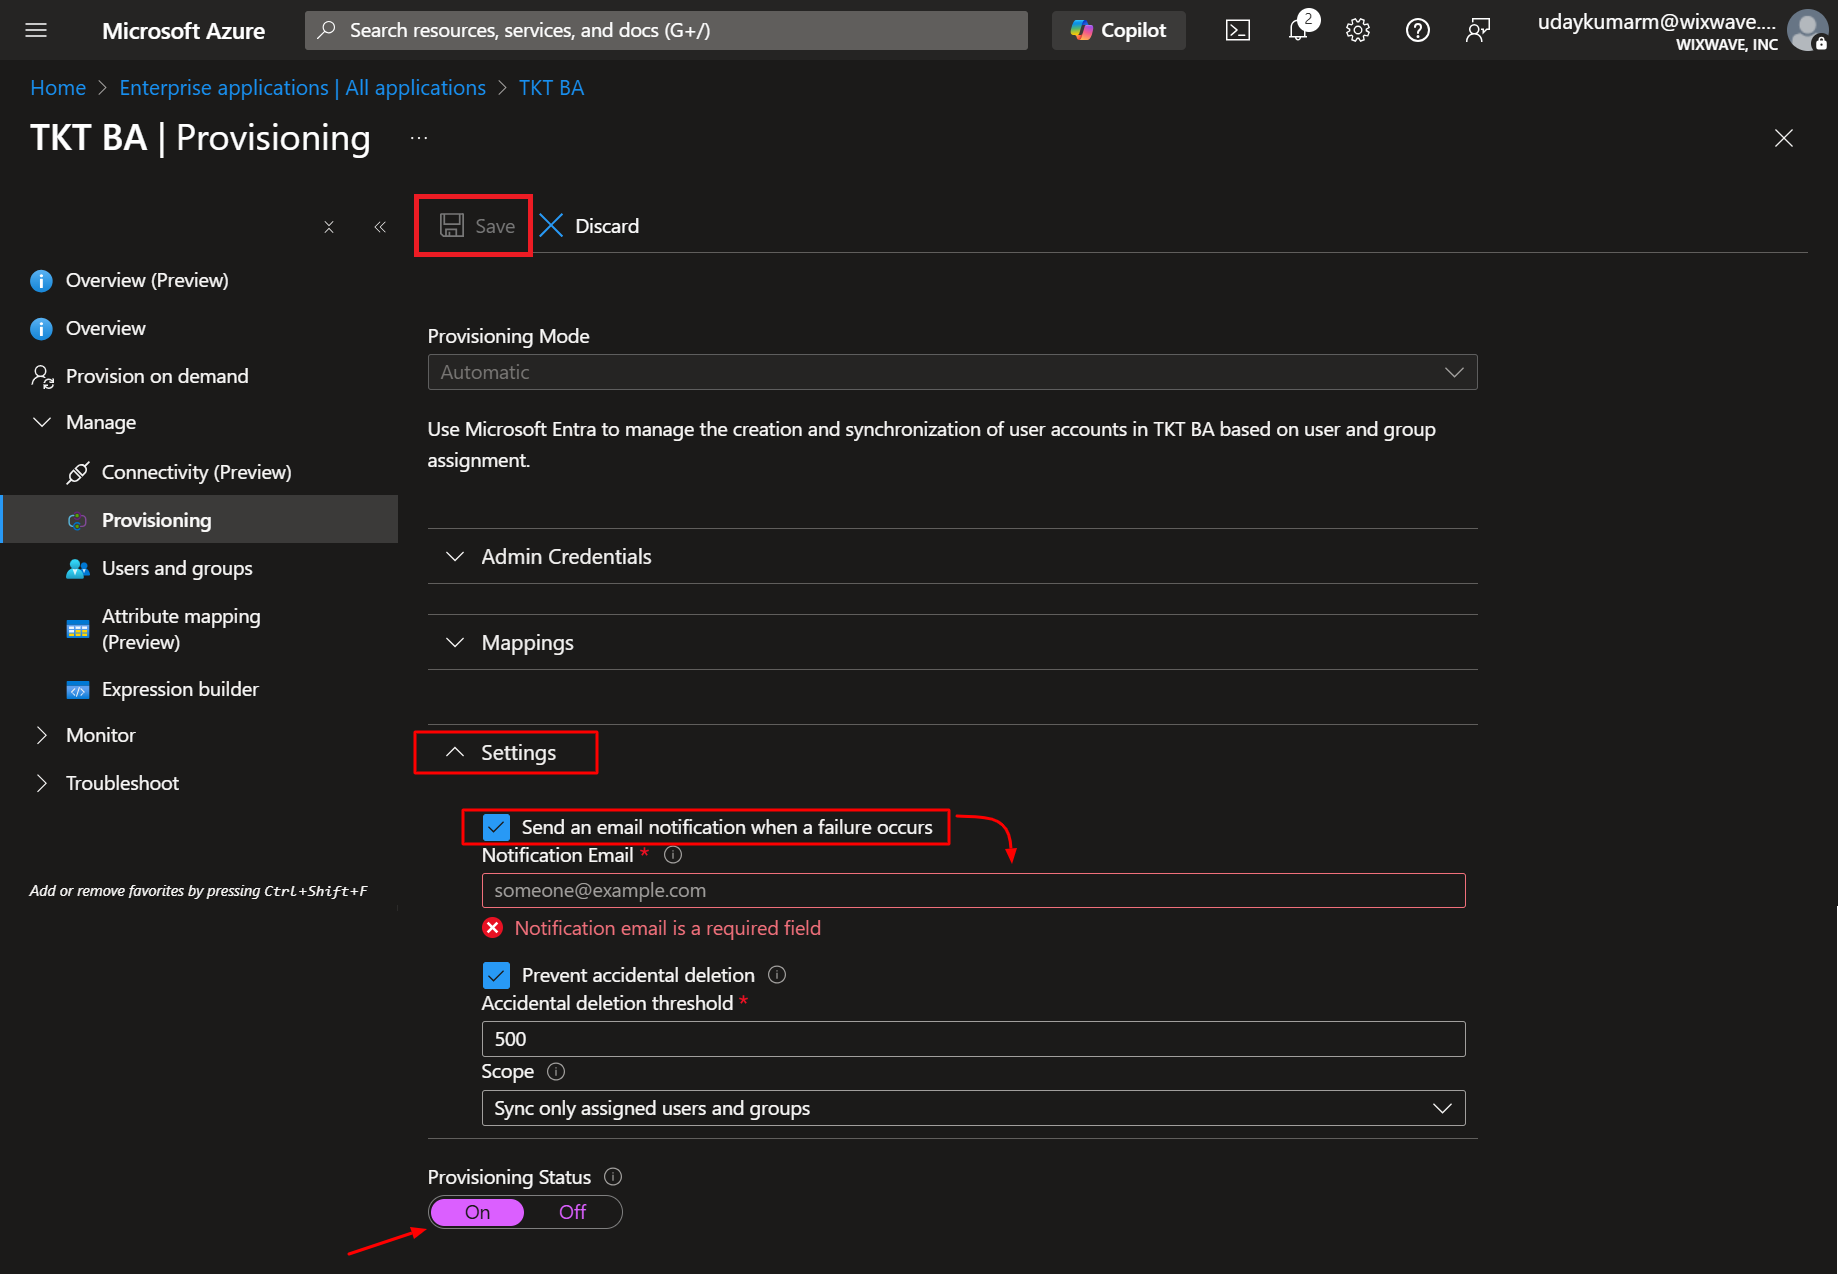The image size is (1838, 1275).
Task: Click the Notification Email input field
Action: click(973, 890)
